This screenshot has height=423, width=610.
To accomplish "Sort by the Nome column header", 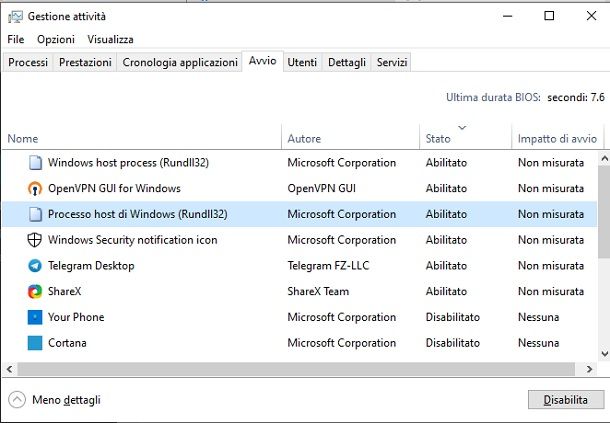I will click(142, 137).
